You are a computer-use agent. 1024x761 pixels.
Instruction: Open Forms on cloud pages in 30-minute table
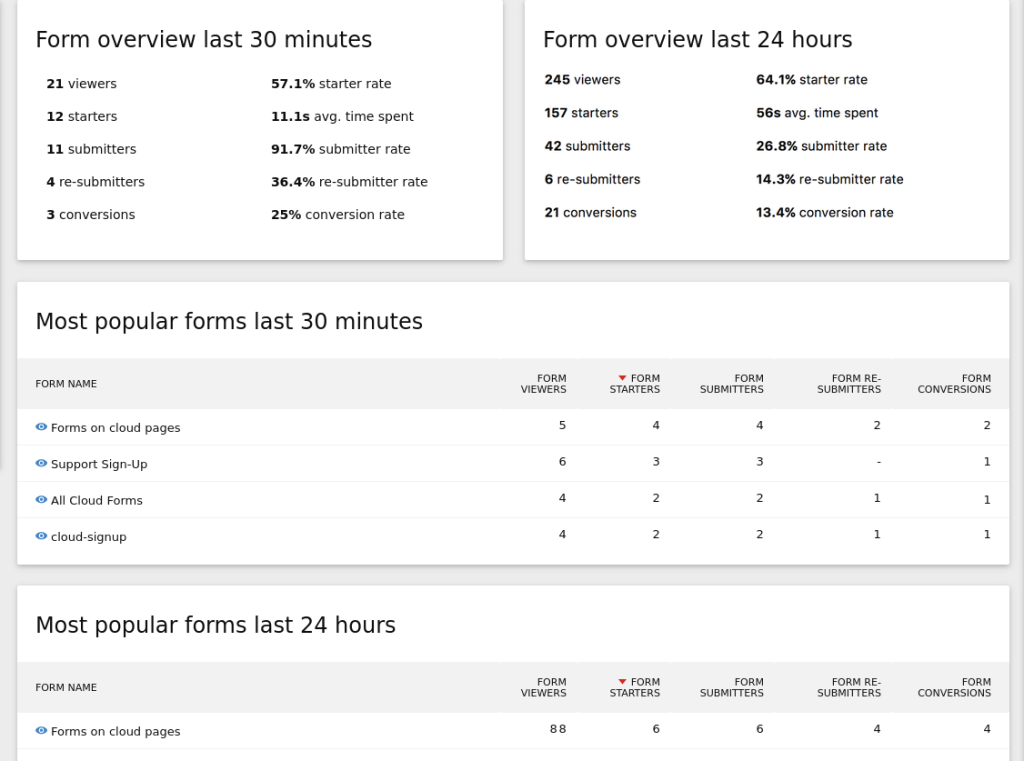115,428
